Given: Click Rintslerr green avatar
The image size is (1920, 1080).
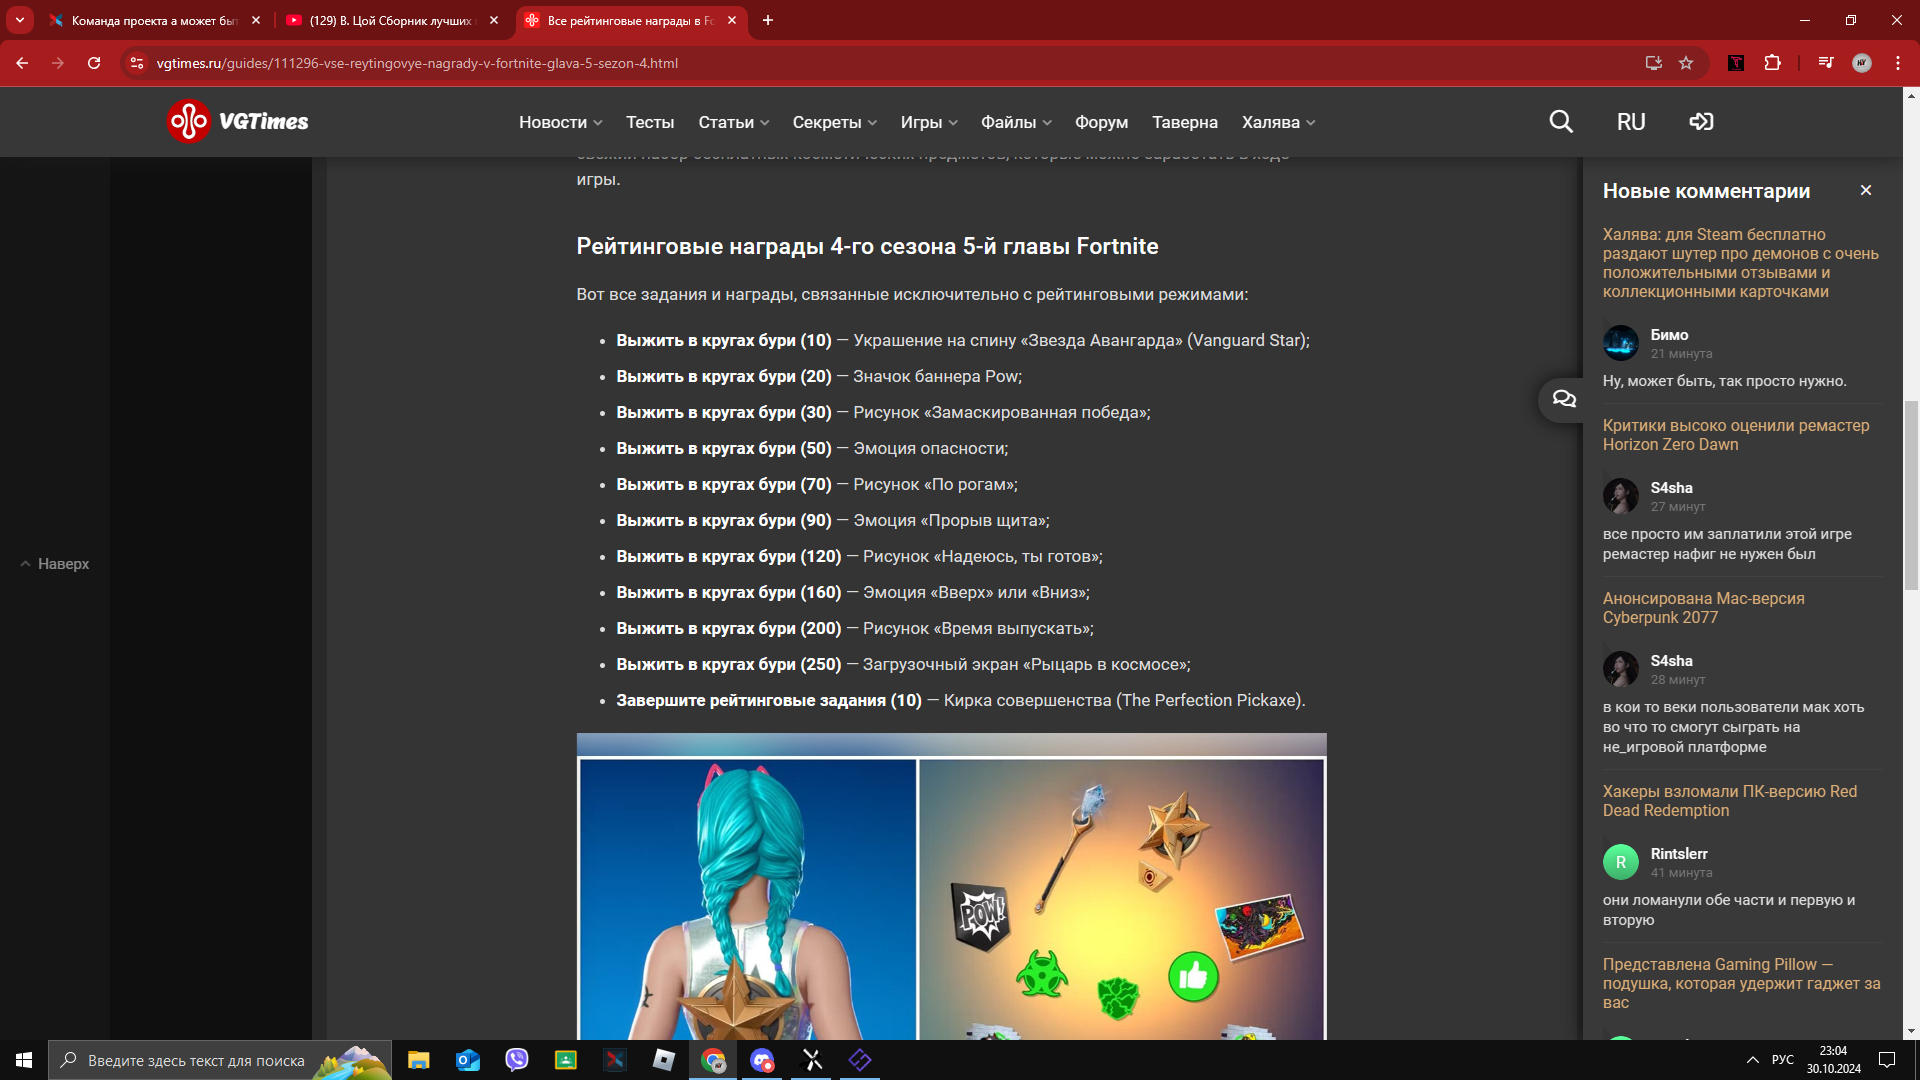Looking at the screenshot, I should click(1621, 862).
